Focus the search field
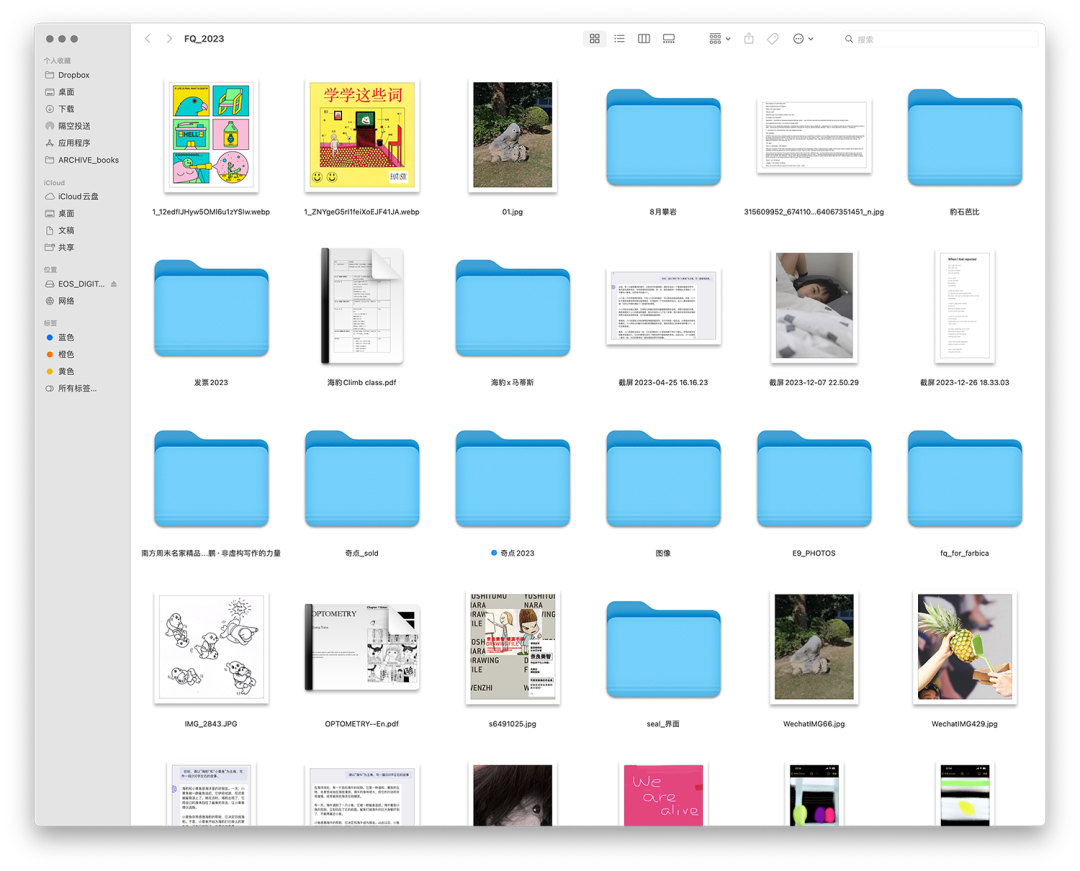1080x871 pixels. pyautogui.click(x=939, y=39)
